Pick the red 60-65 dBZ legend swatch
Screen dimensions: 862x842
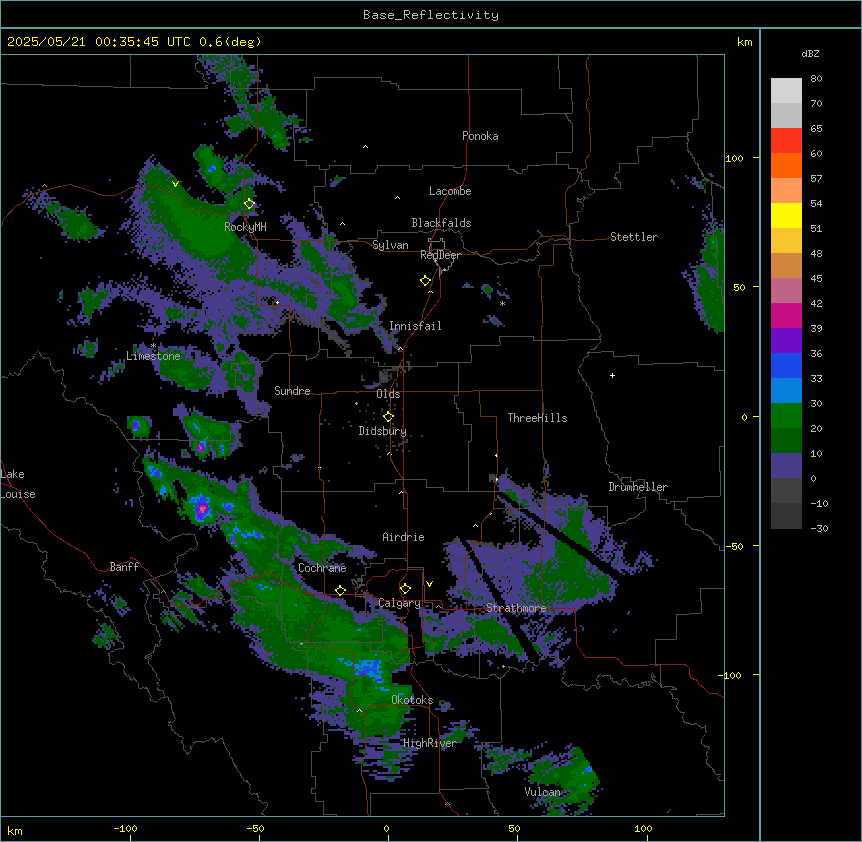pyautogui.click(x=786, y=141)
